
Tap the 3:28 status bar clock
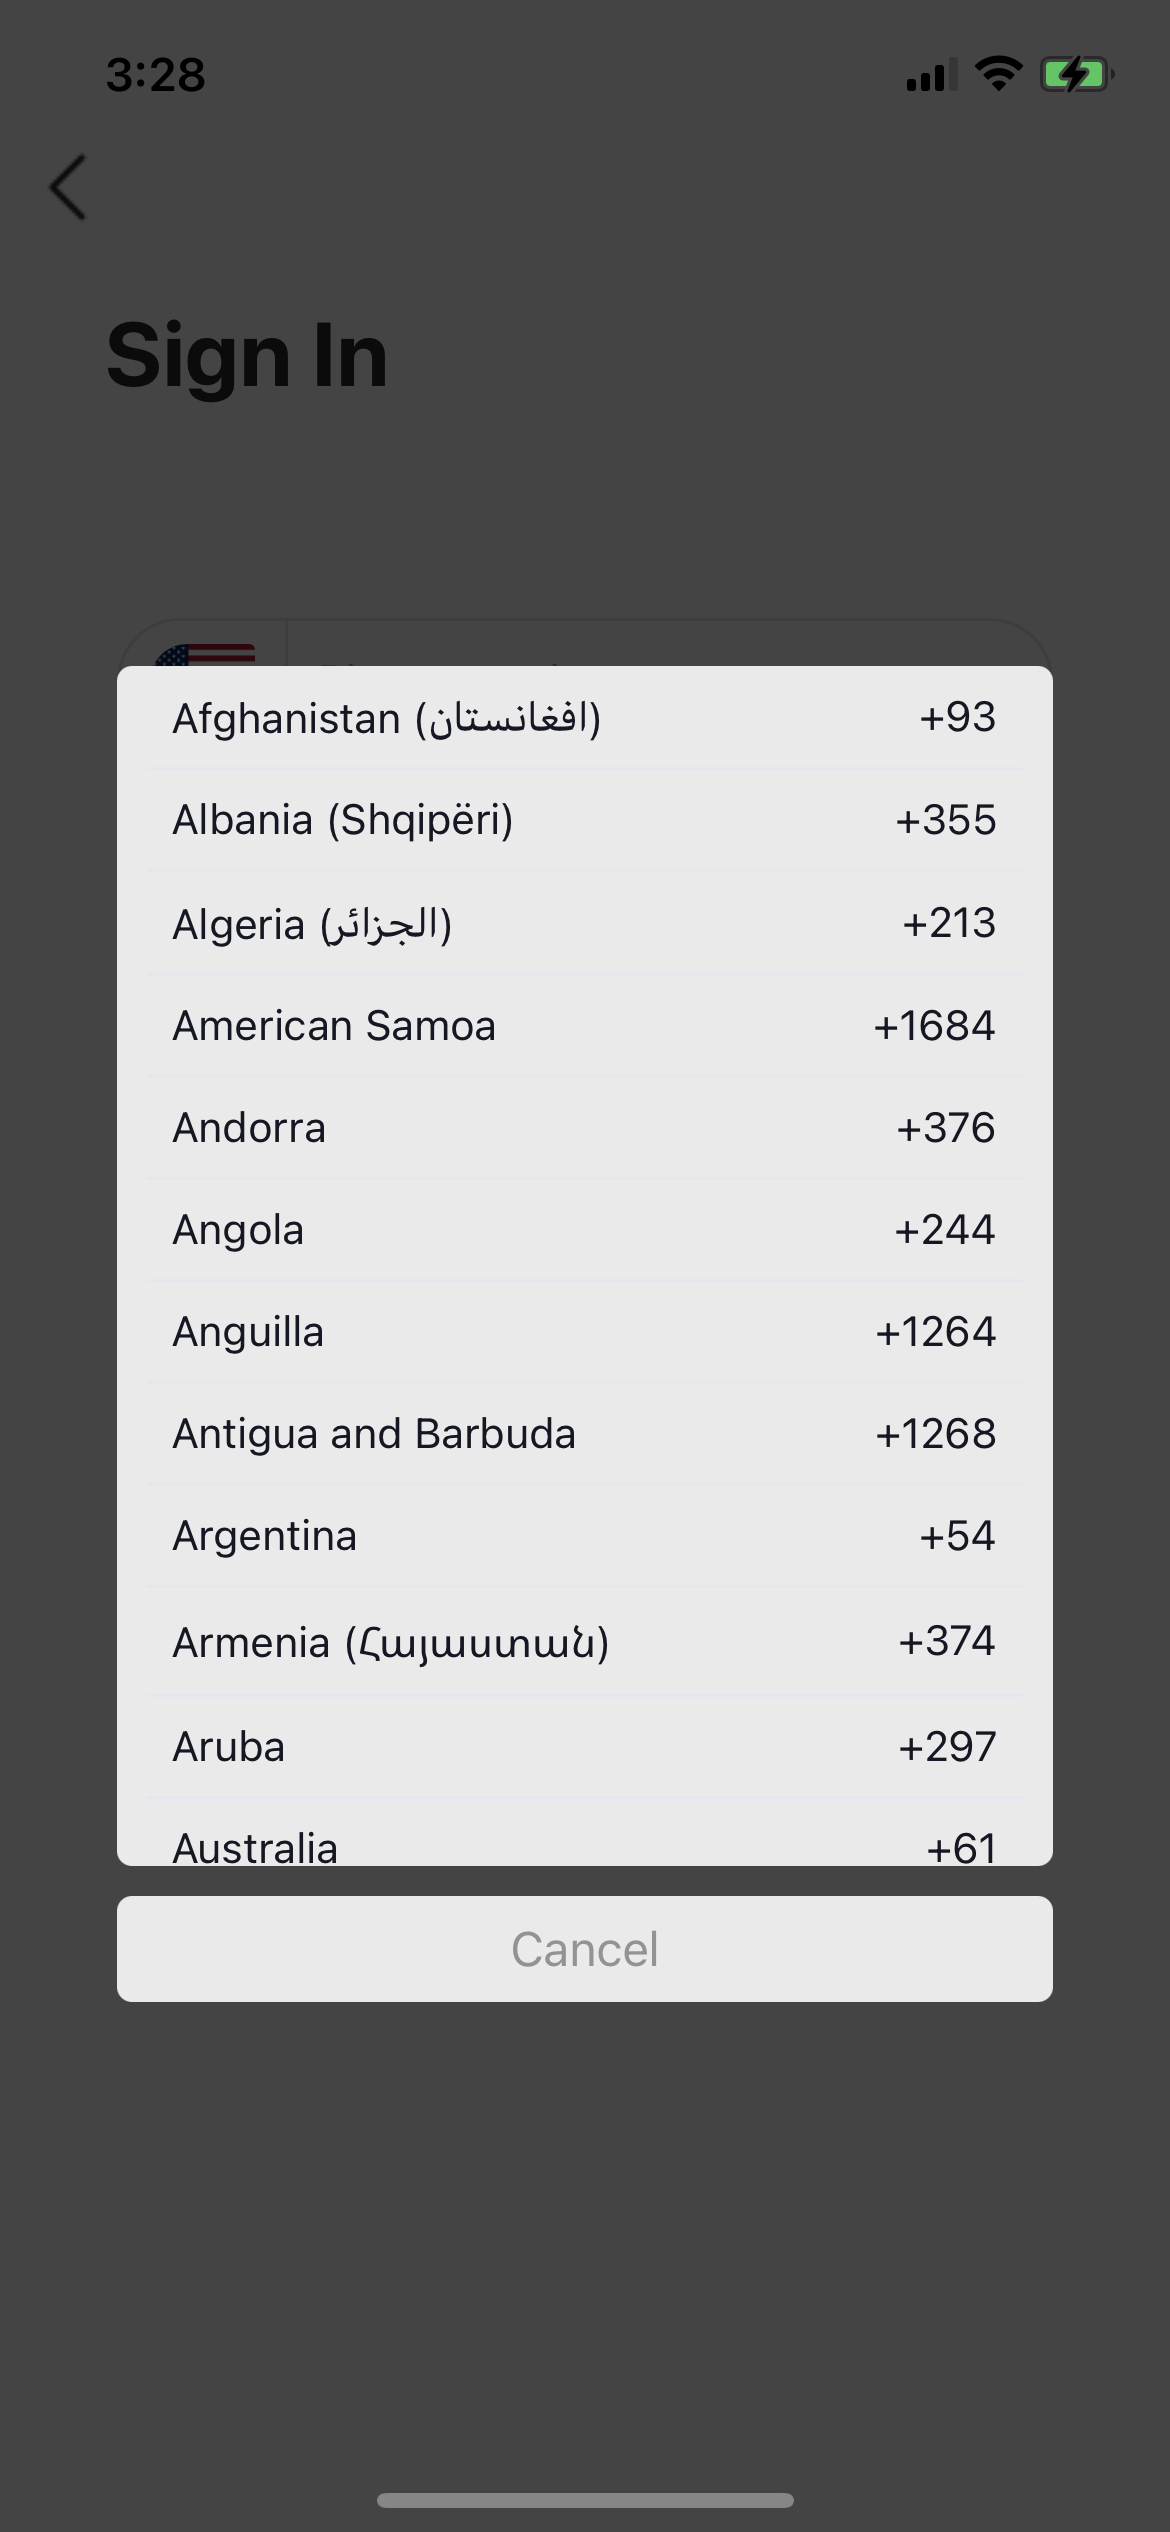[x=156, y=75]
